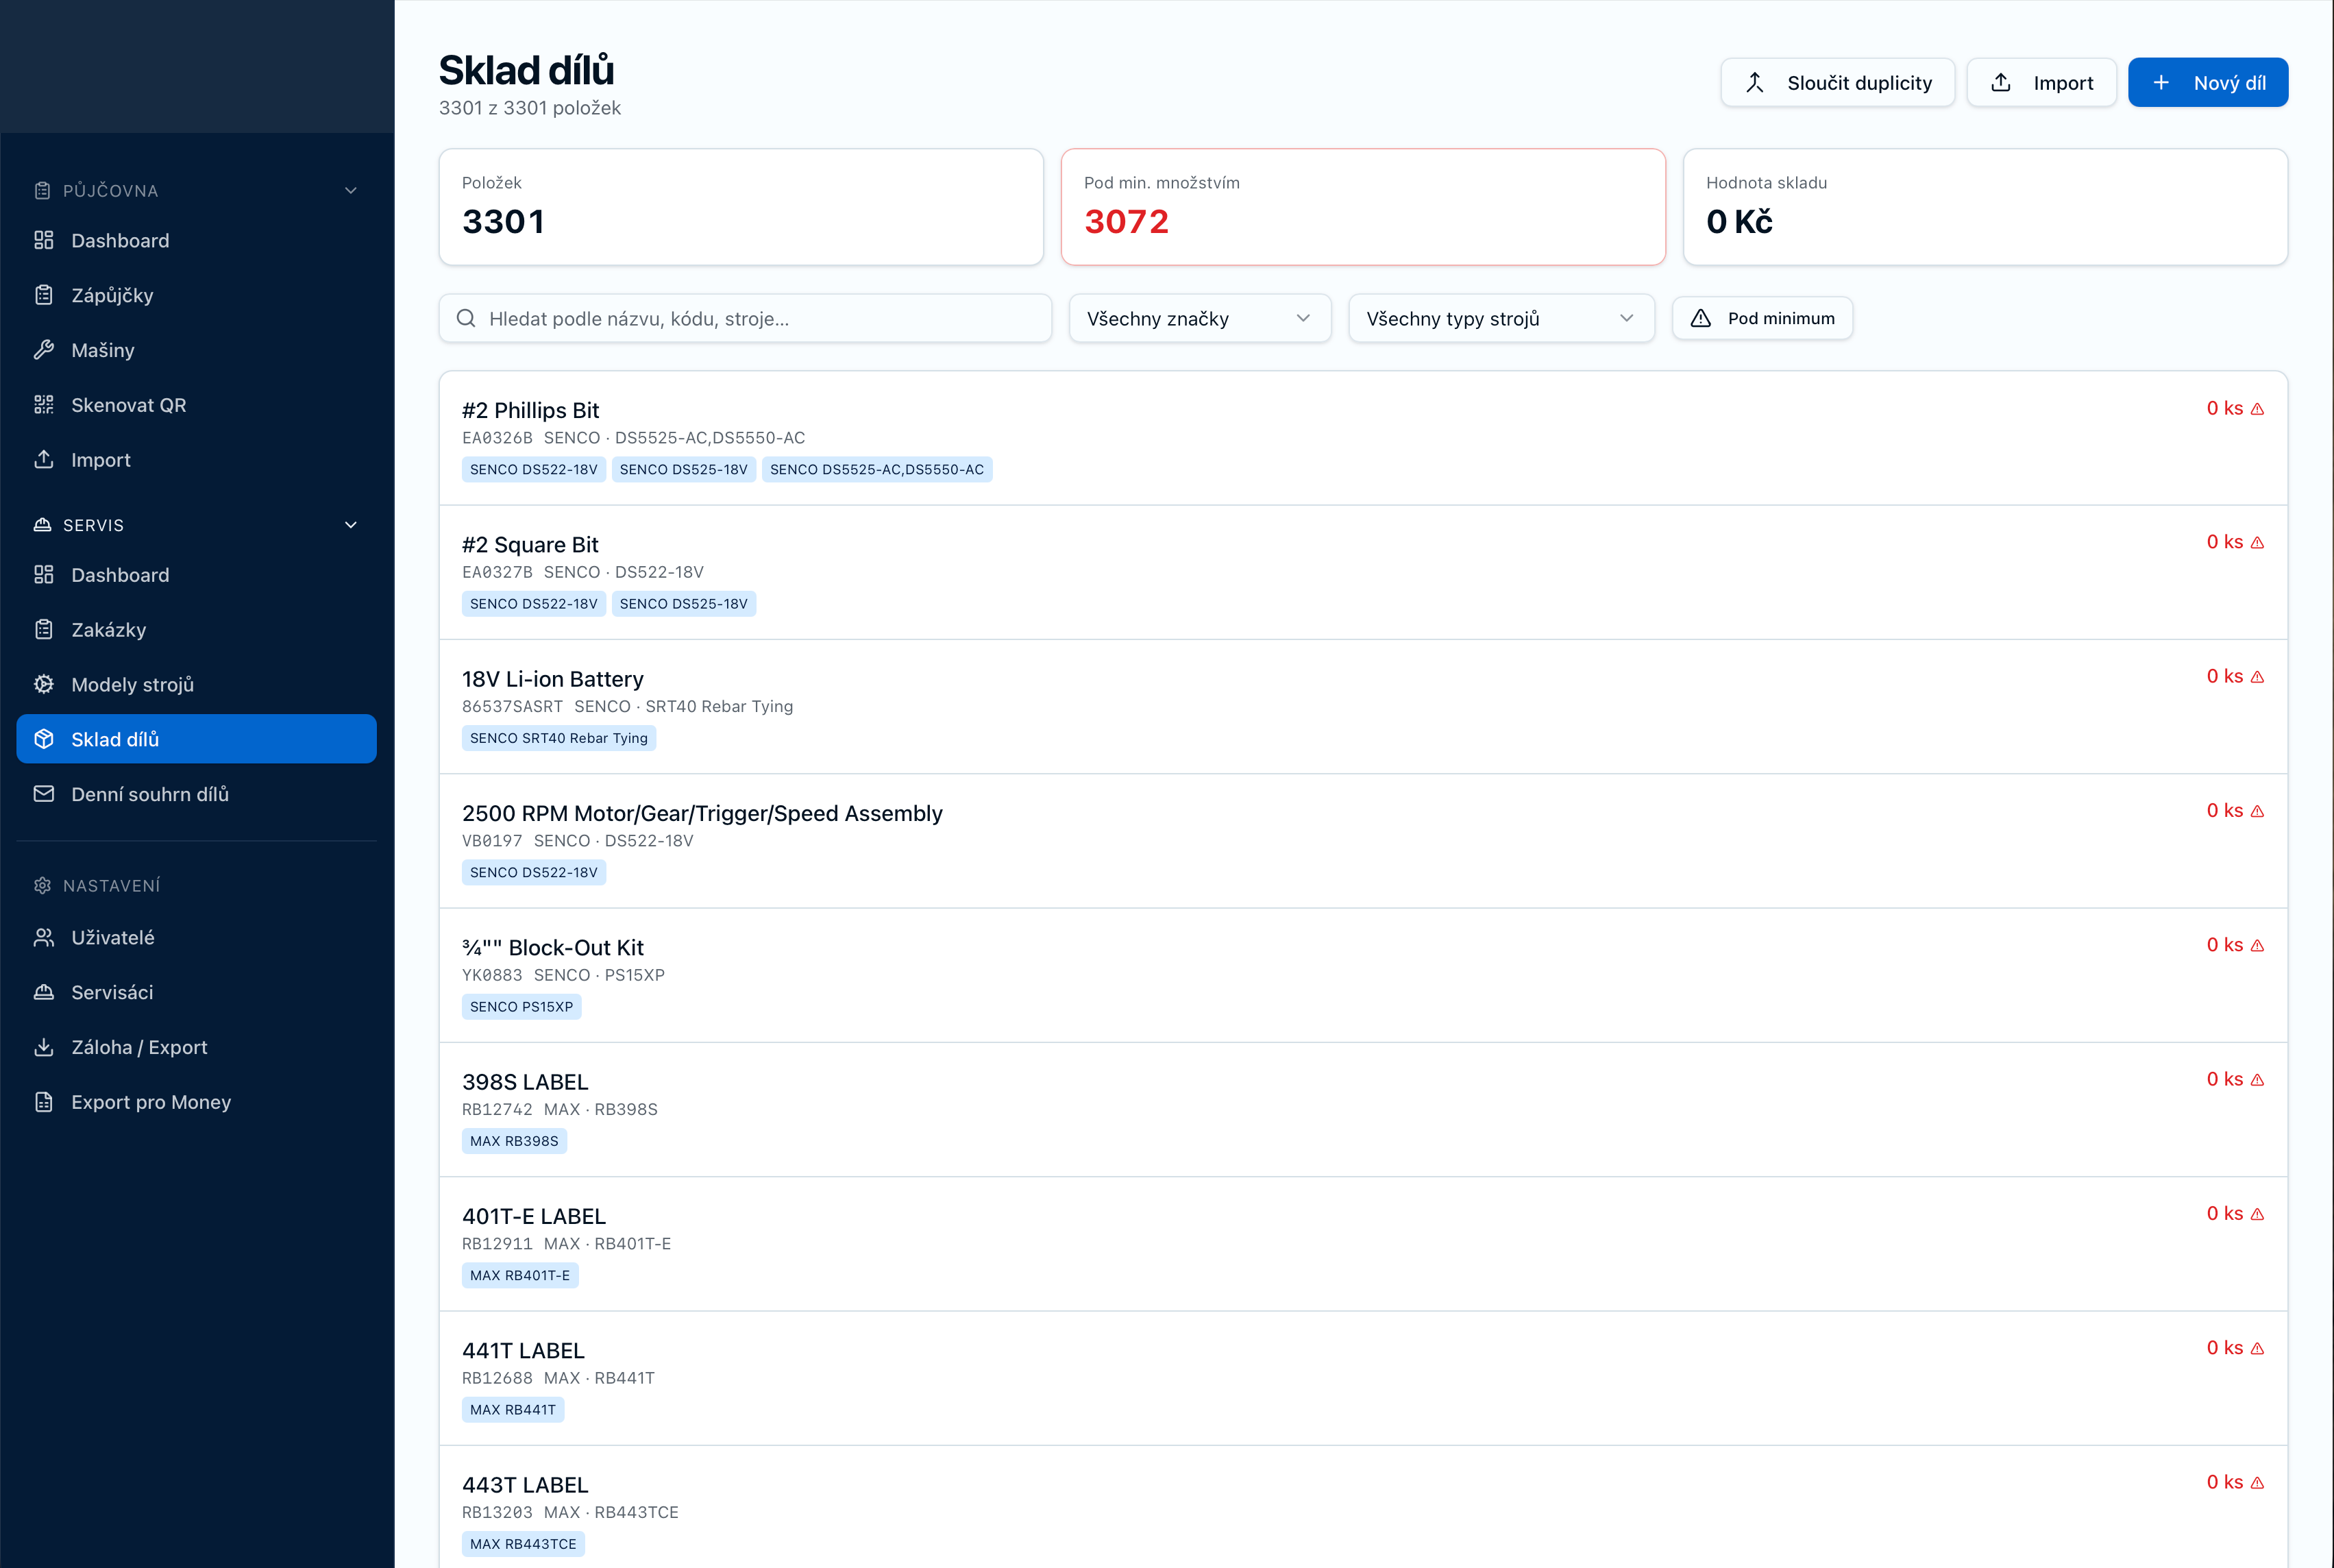Open the Všechny značky dropdown
The width and height of the screenshot is (2334, 1568).
(1200, 318)
